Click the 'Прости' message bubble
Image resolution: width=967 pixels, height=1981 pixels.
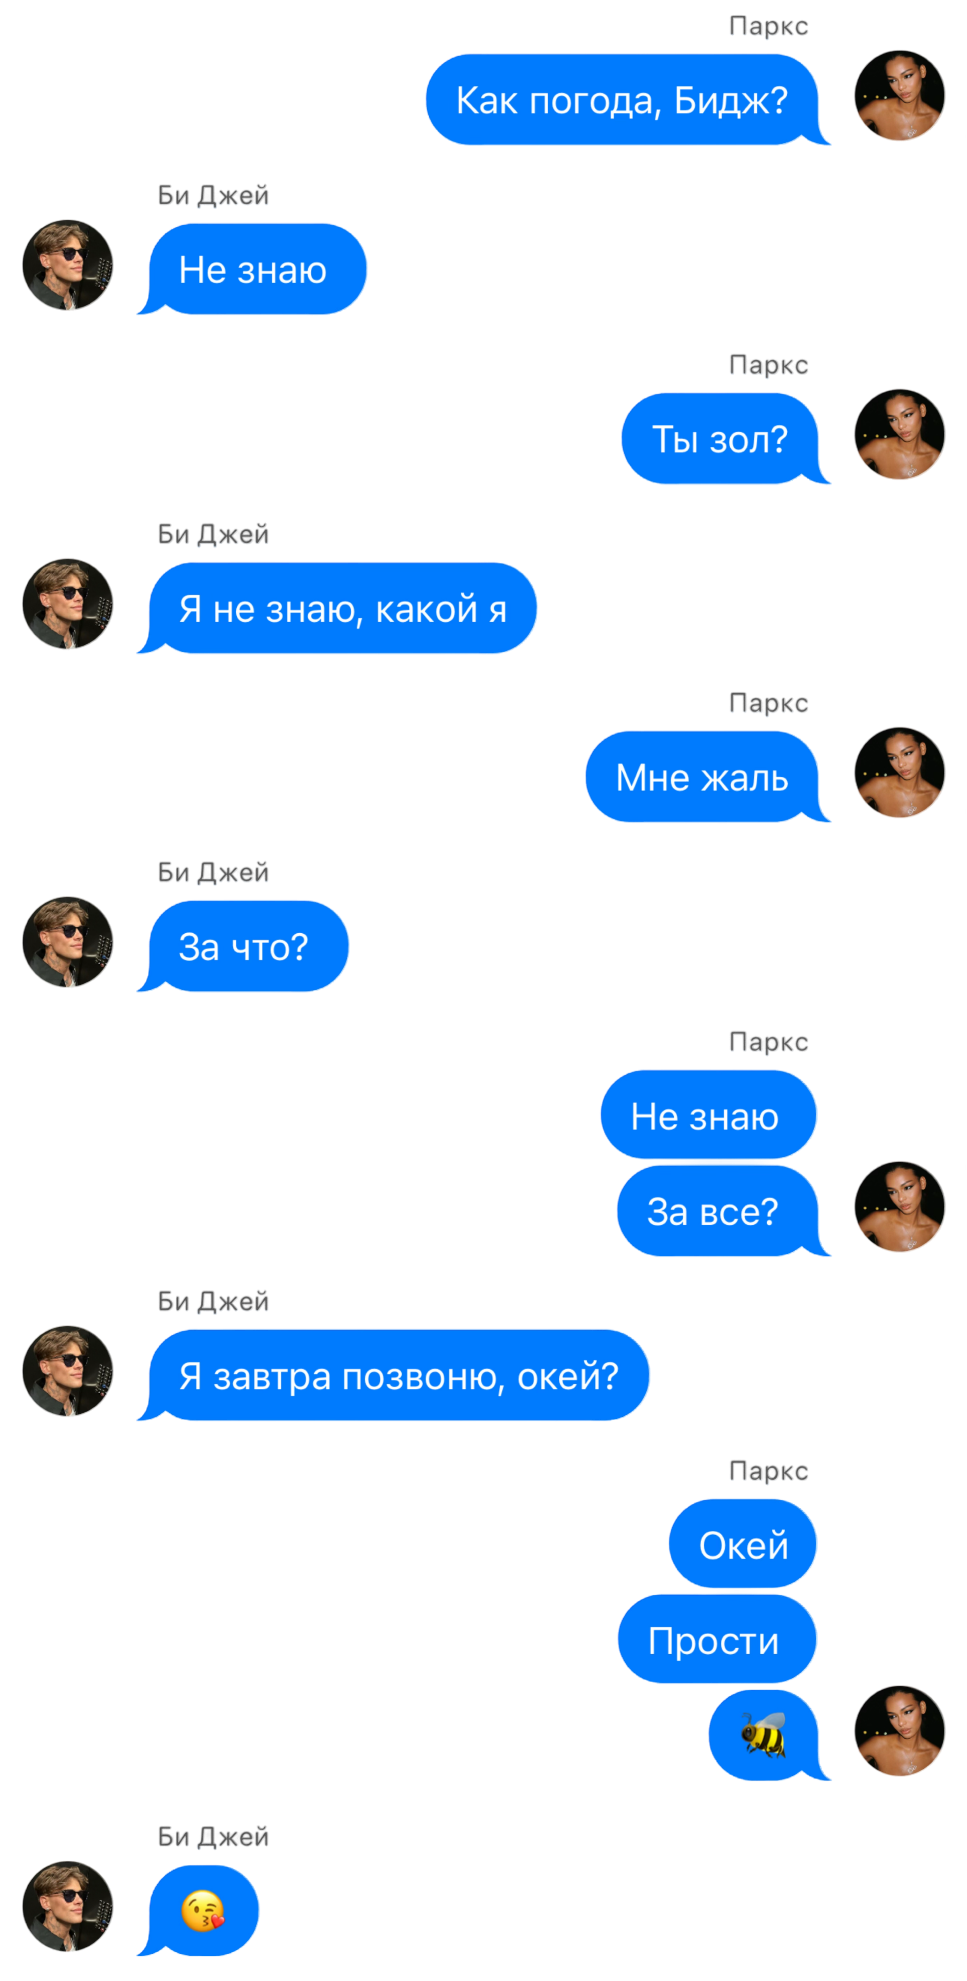[x=717, y=1639]
